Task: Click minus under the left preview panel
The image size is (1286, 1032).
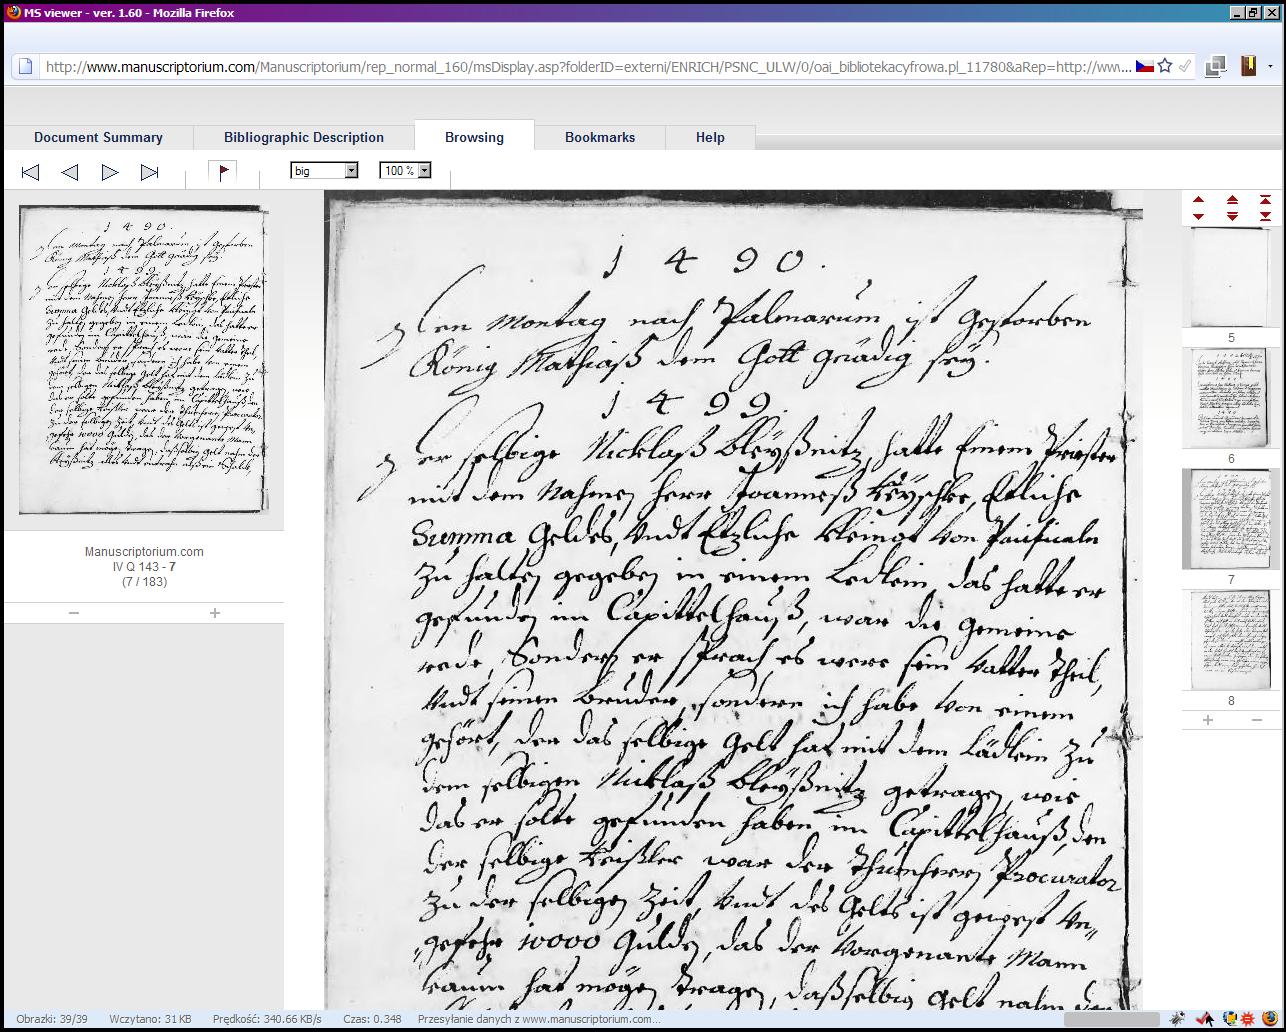Action: tap(74, 613)
